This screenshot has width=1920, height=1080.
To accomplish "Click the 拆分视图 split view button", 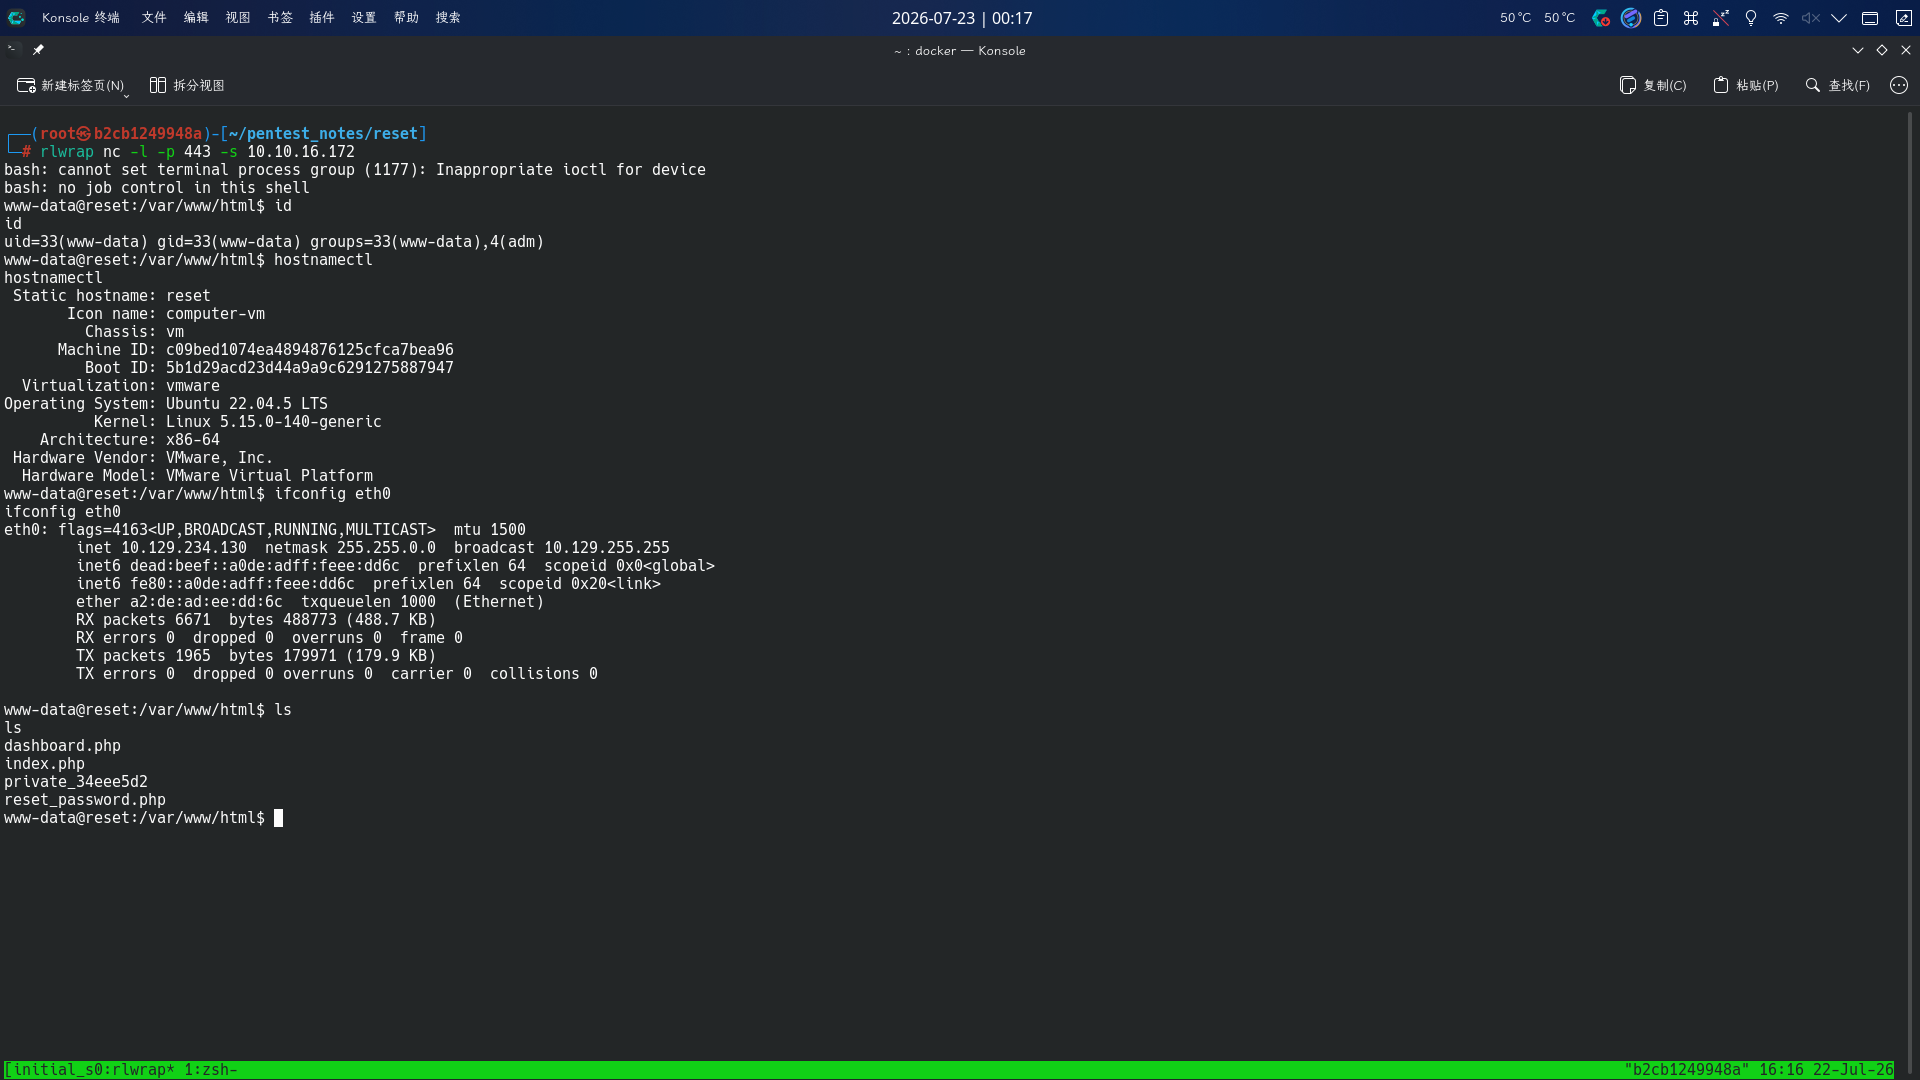I will coord(187,86).
